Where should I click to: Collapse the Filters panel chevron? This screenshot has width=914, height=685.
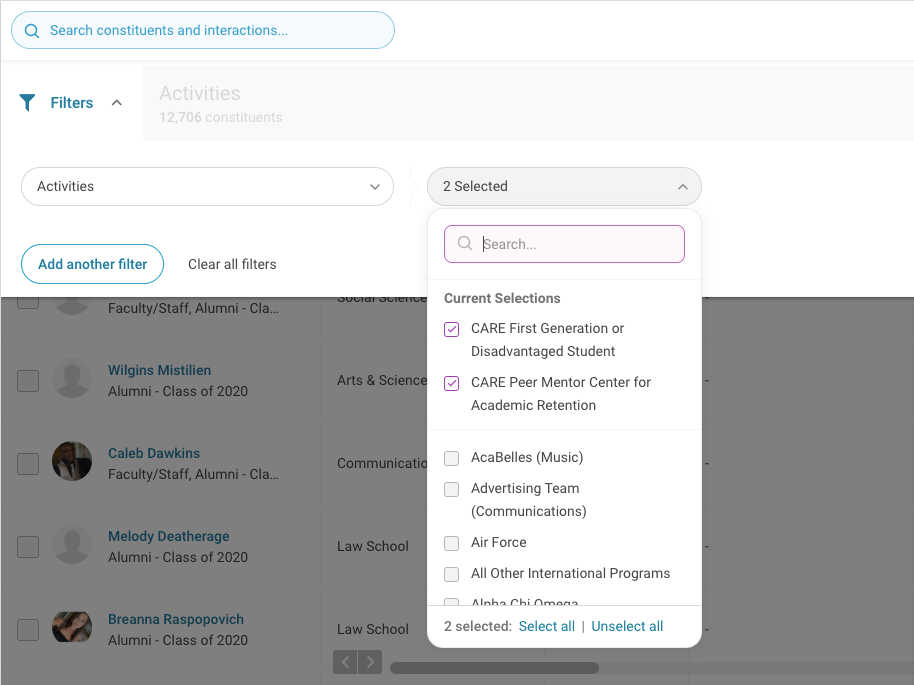(117, 102)
